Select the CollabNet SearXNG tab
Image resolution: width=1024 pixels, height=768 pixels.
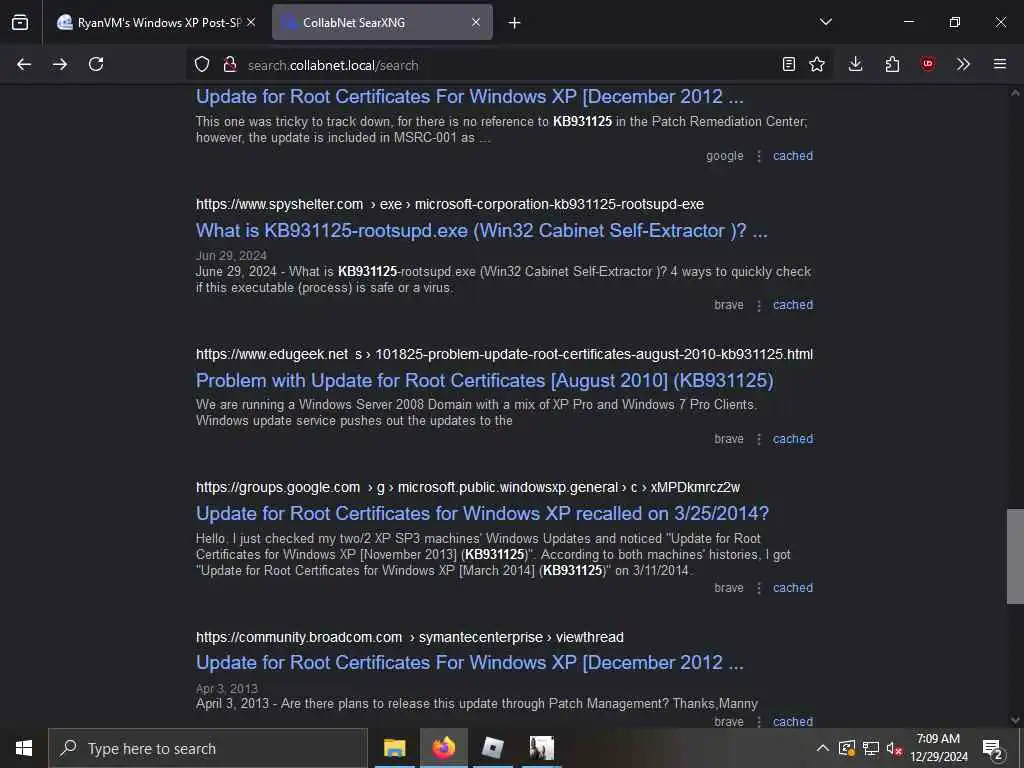pyautogui.click(x=382, y=22)
